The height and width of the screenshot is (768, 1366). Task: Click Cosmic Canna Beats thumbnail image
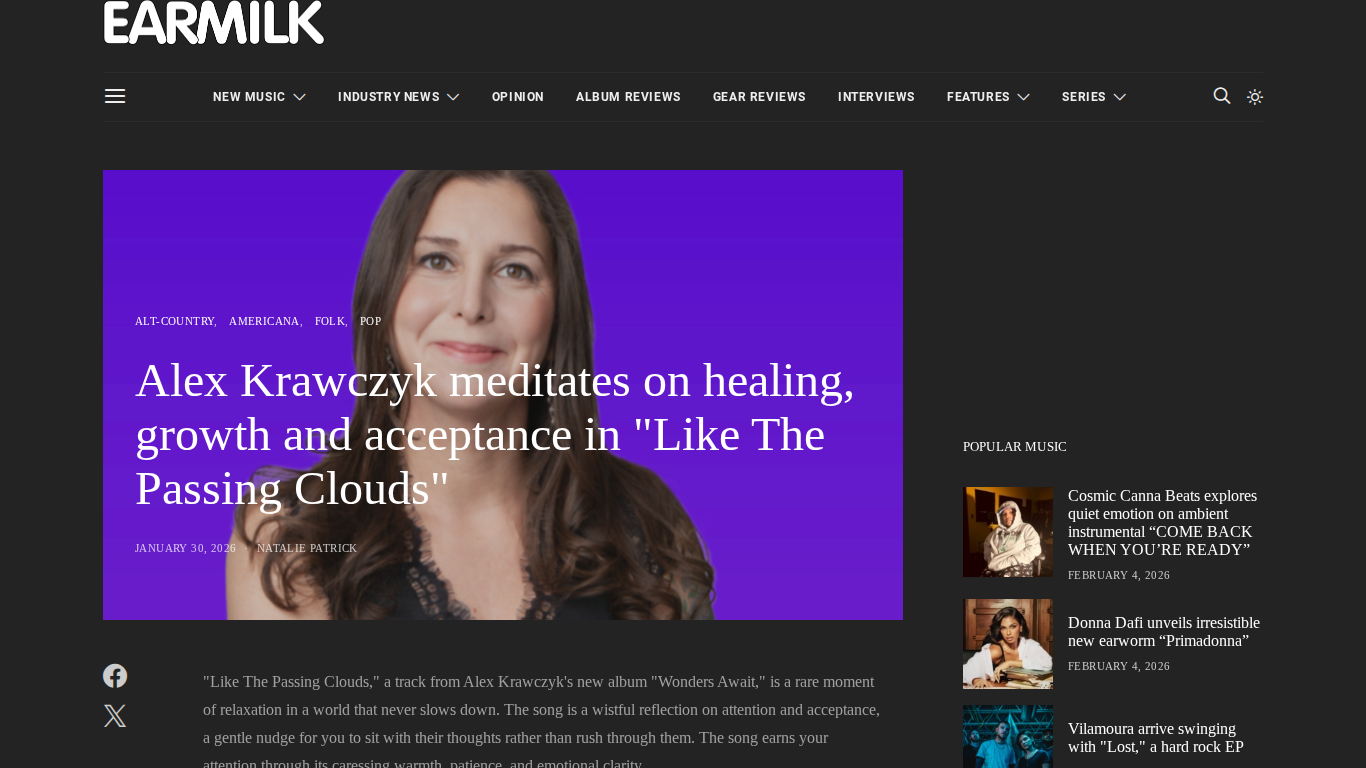pyautogui.click(x=1008, y=532)
